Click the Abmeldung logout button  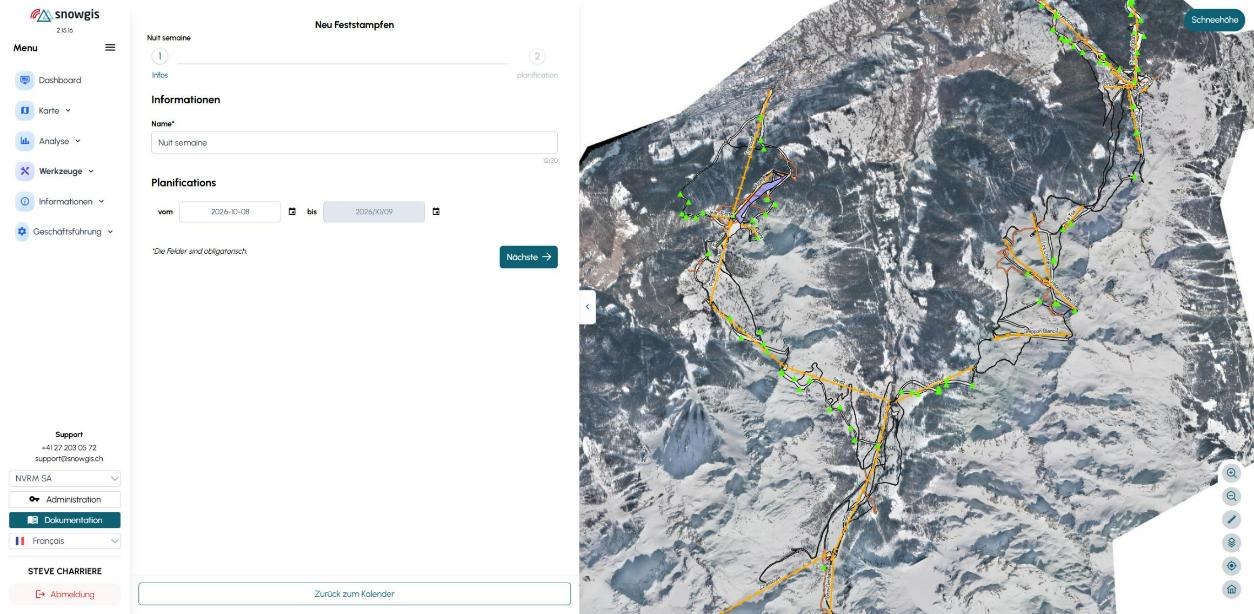click(65, 594)
